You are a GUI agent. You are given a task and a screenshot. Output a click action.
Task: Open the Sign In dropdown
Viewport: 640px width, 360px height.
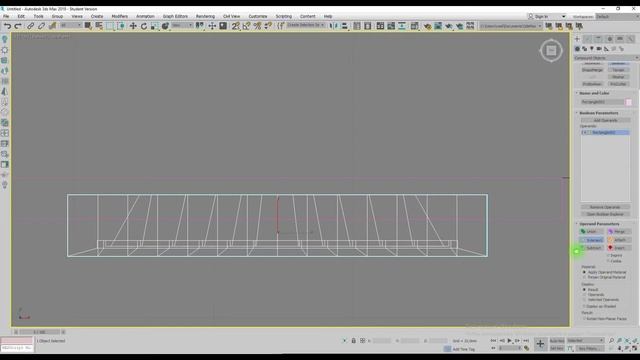pos(547,17)
